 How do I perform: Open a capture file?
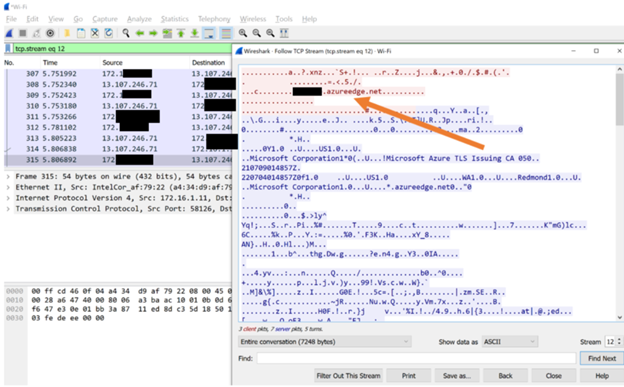(x=67, y=33)
